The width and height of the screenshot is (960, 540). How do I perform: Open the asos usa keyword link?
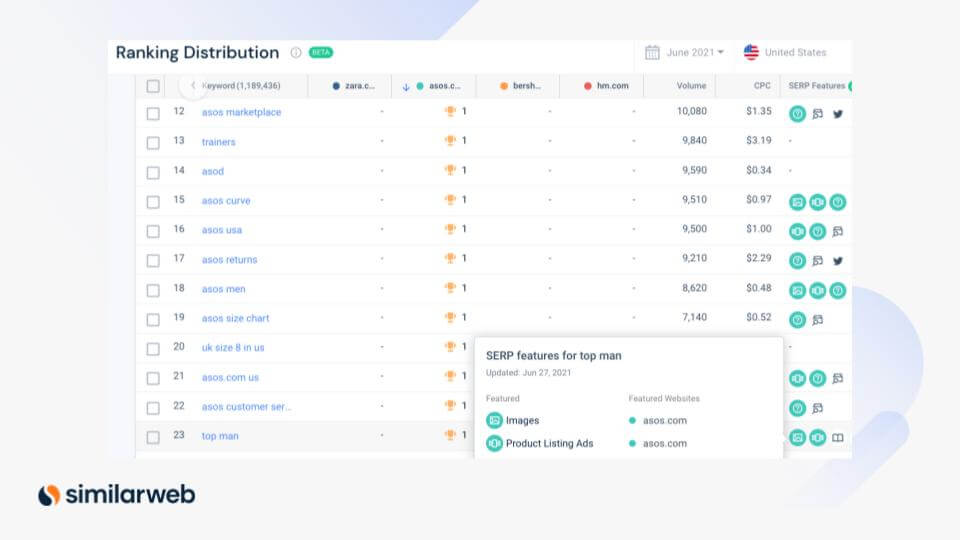click(222, 230)
